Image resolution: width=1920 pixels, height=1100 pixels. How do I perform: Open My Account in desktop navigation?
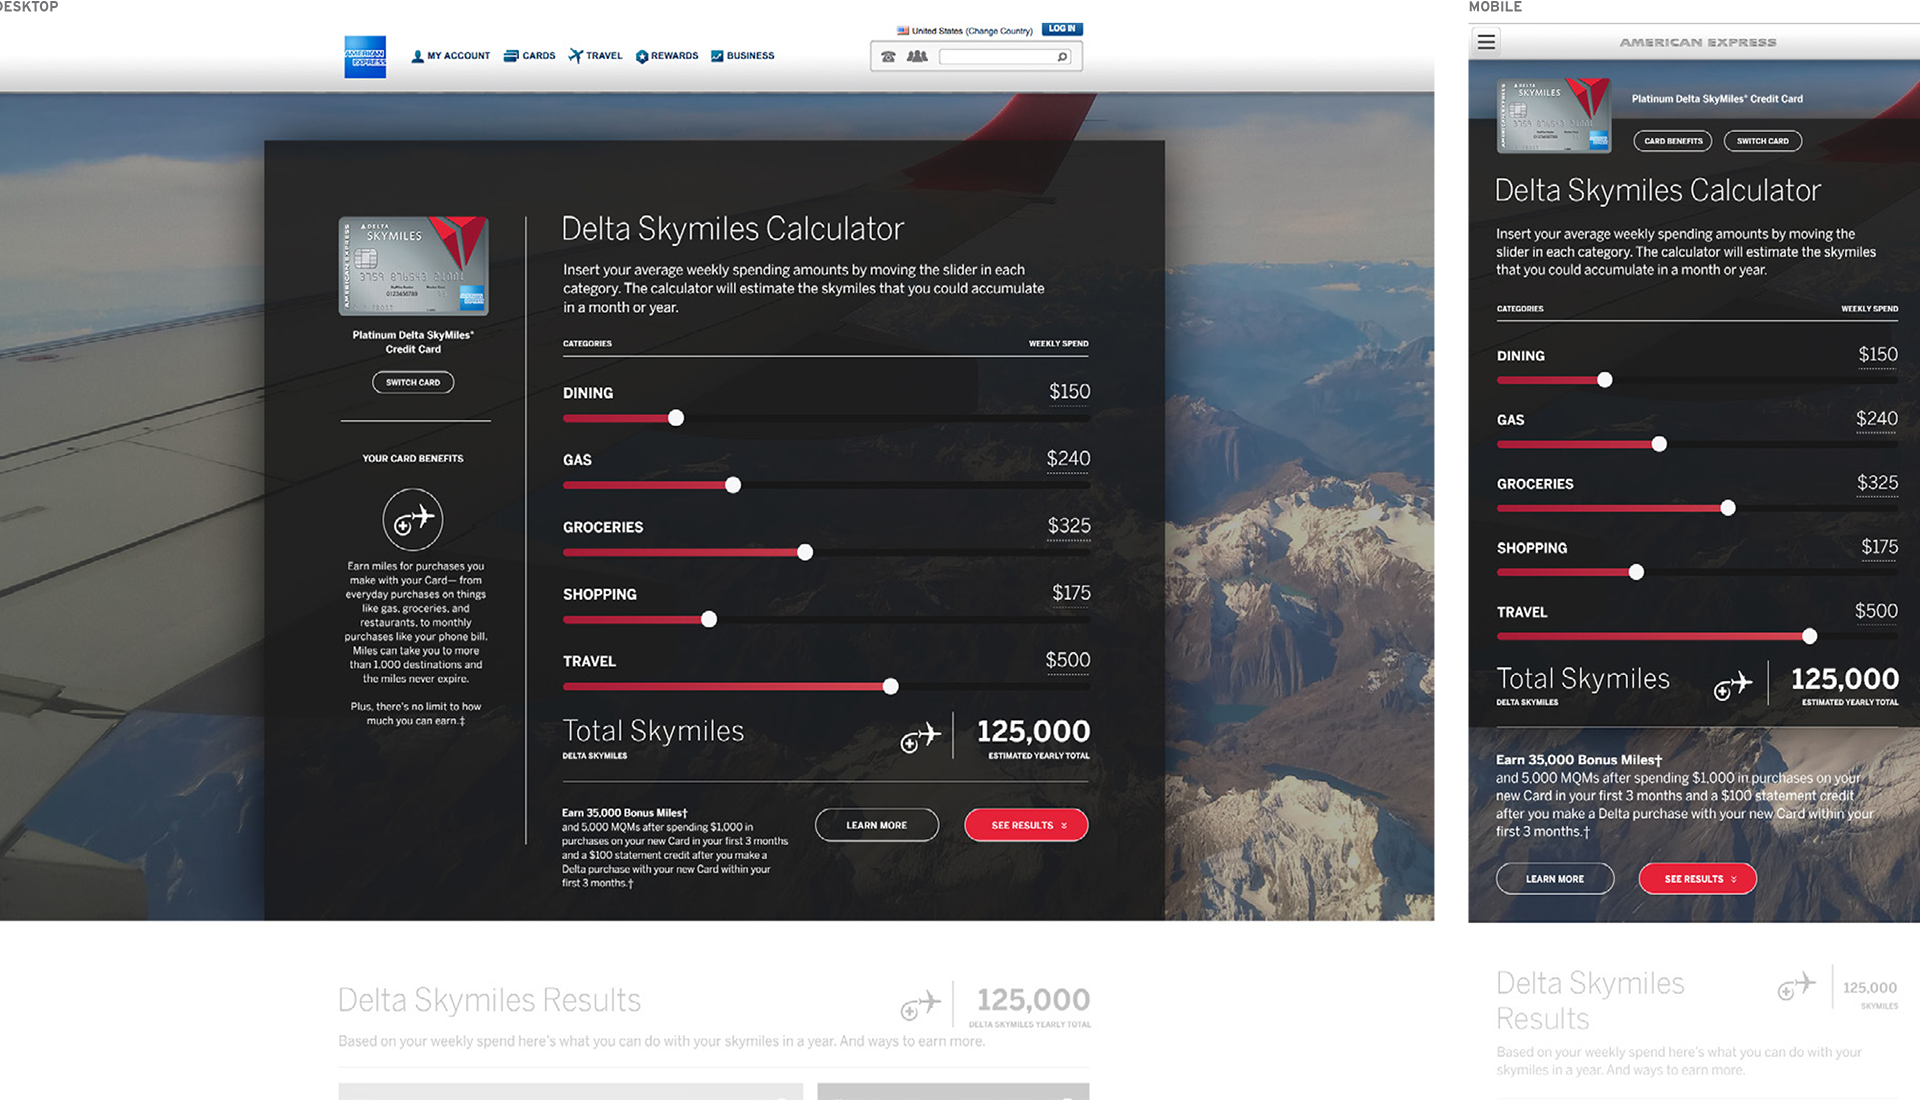(x=451, y=56)
